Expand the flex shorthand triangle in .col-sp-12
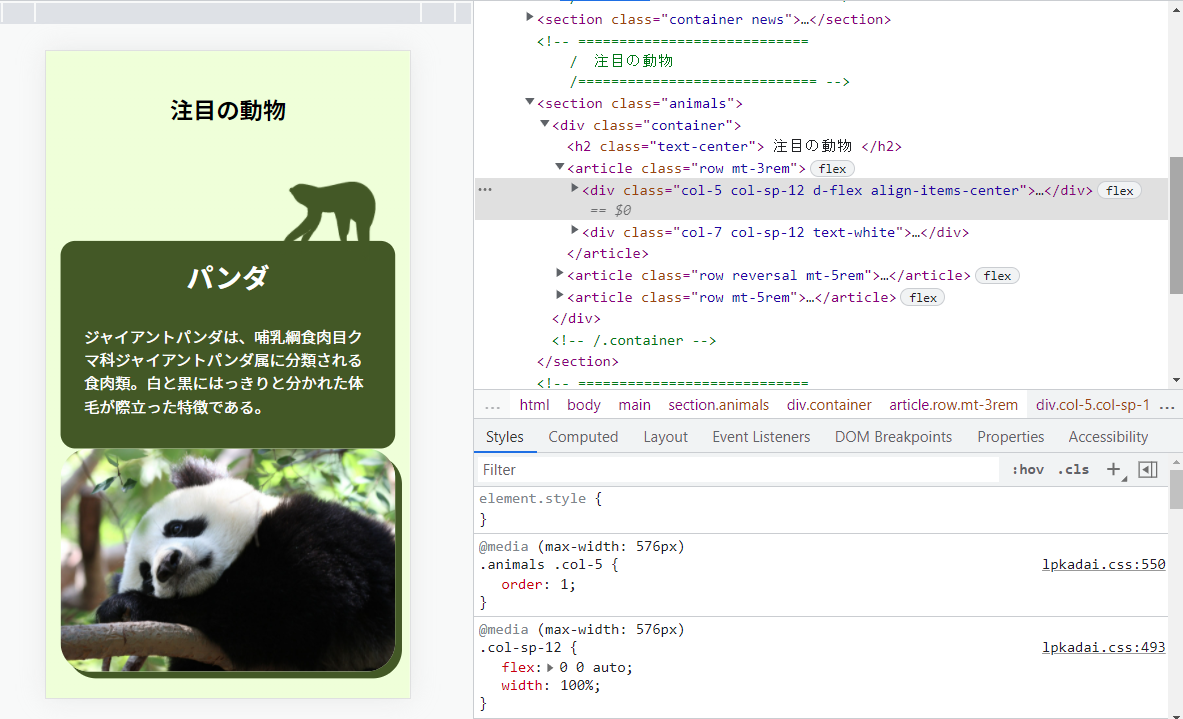1183x719 pixels. click(x=550, y=668)
